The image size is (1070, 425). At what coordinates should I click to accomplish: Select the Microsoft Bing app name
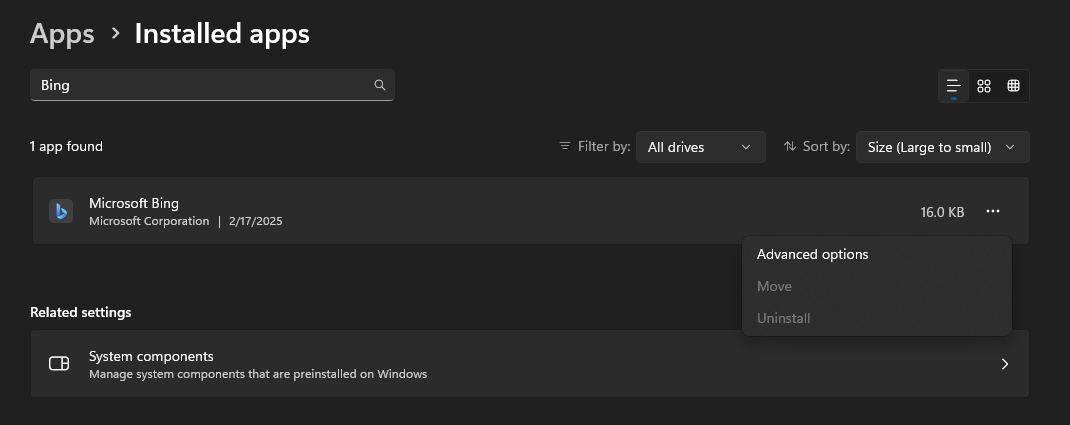134,203
